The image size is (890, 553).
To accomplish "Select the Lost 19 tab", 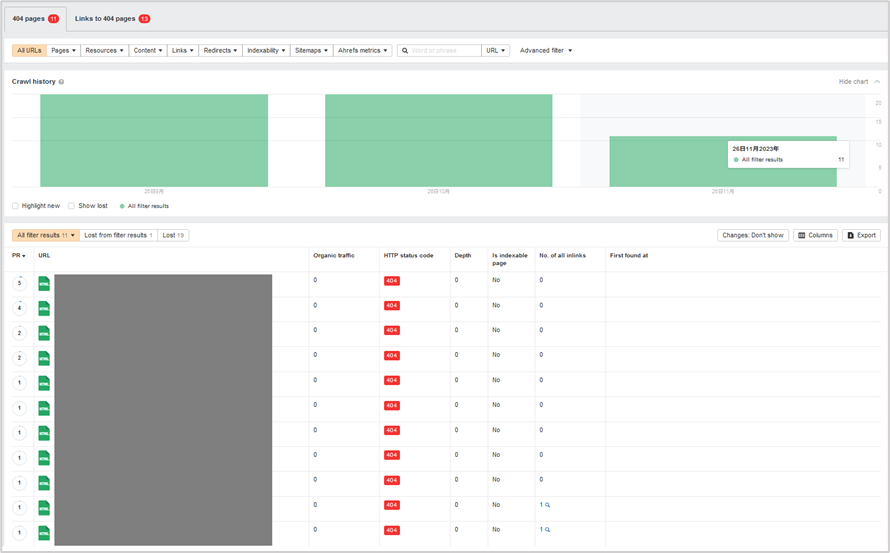I will [x=173, y=235].
